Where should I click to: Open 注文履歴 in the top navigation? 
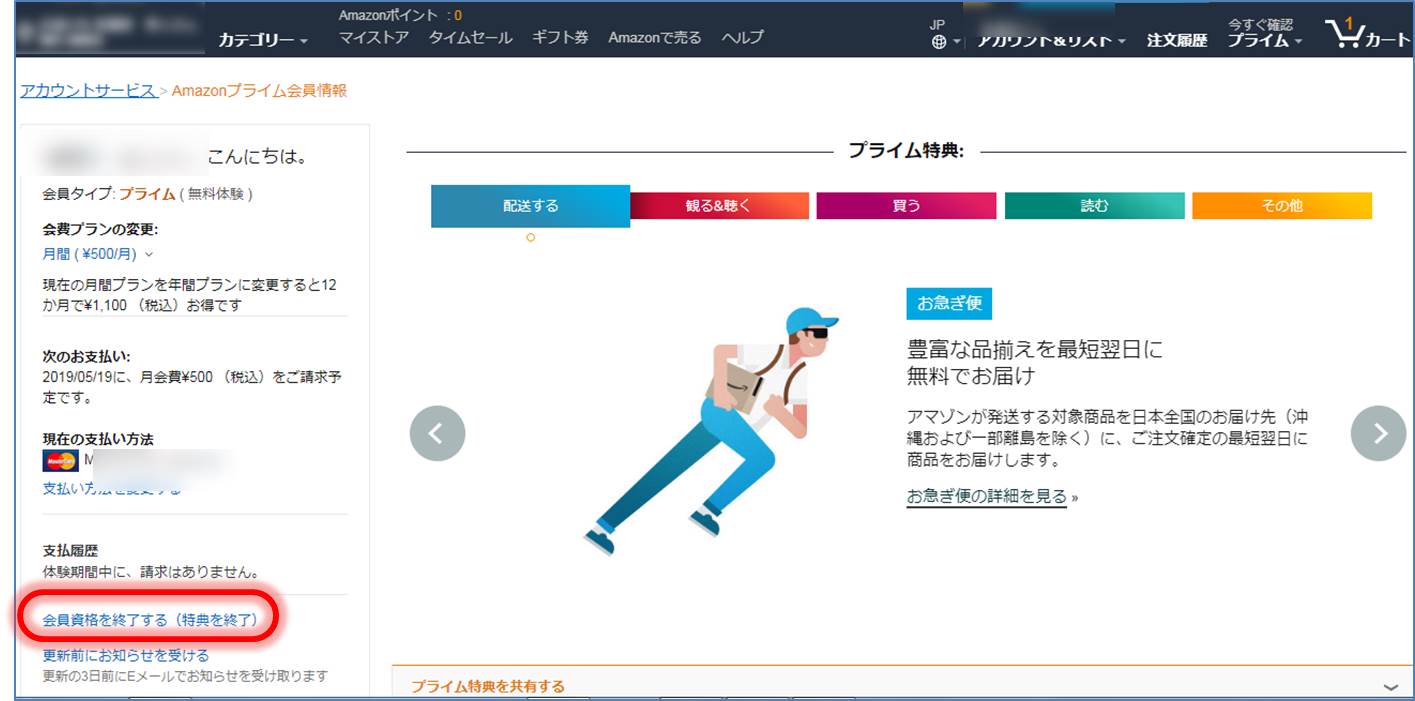pos(1176,40)
